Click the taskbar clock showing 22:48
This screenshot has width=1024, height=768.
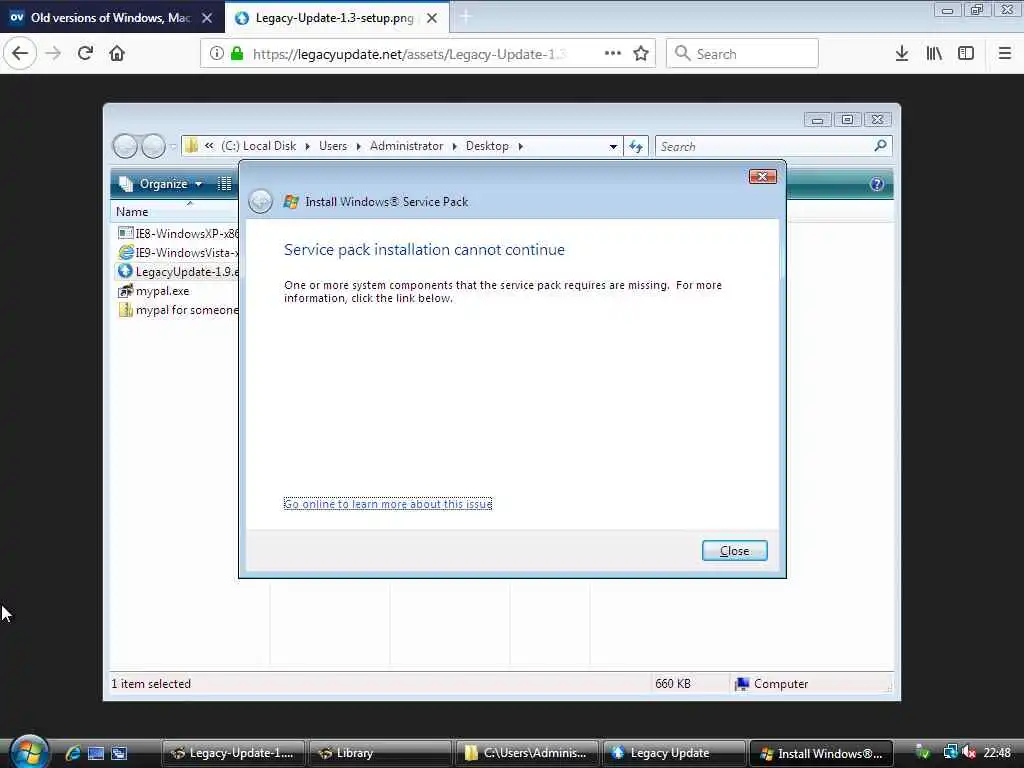997,753
